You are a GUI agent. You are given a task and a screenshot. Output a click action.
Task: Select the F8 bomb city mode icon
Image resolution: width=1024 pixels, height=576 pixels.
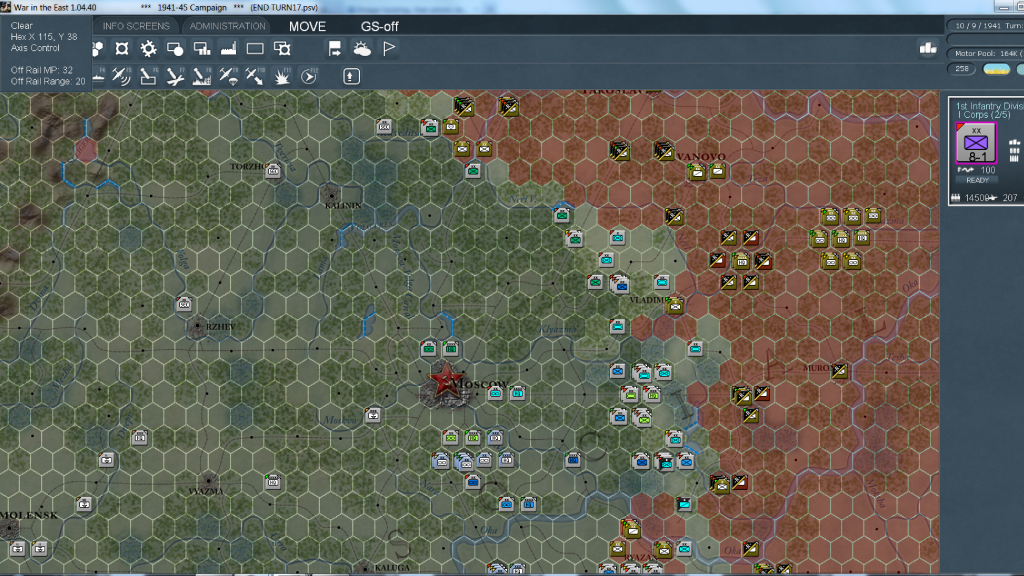click(x=202, y=75)
